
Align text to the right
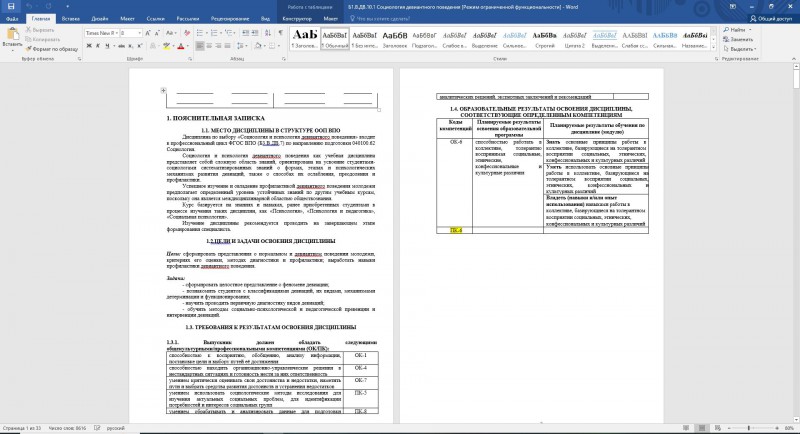point(218,46)
